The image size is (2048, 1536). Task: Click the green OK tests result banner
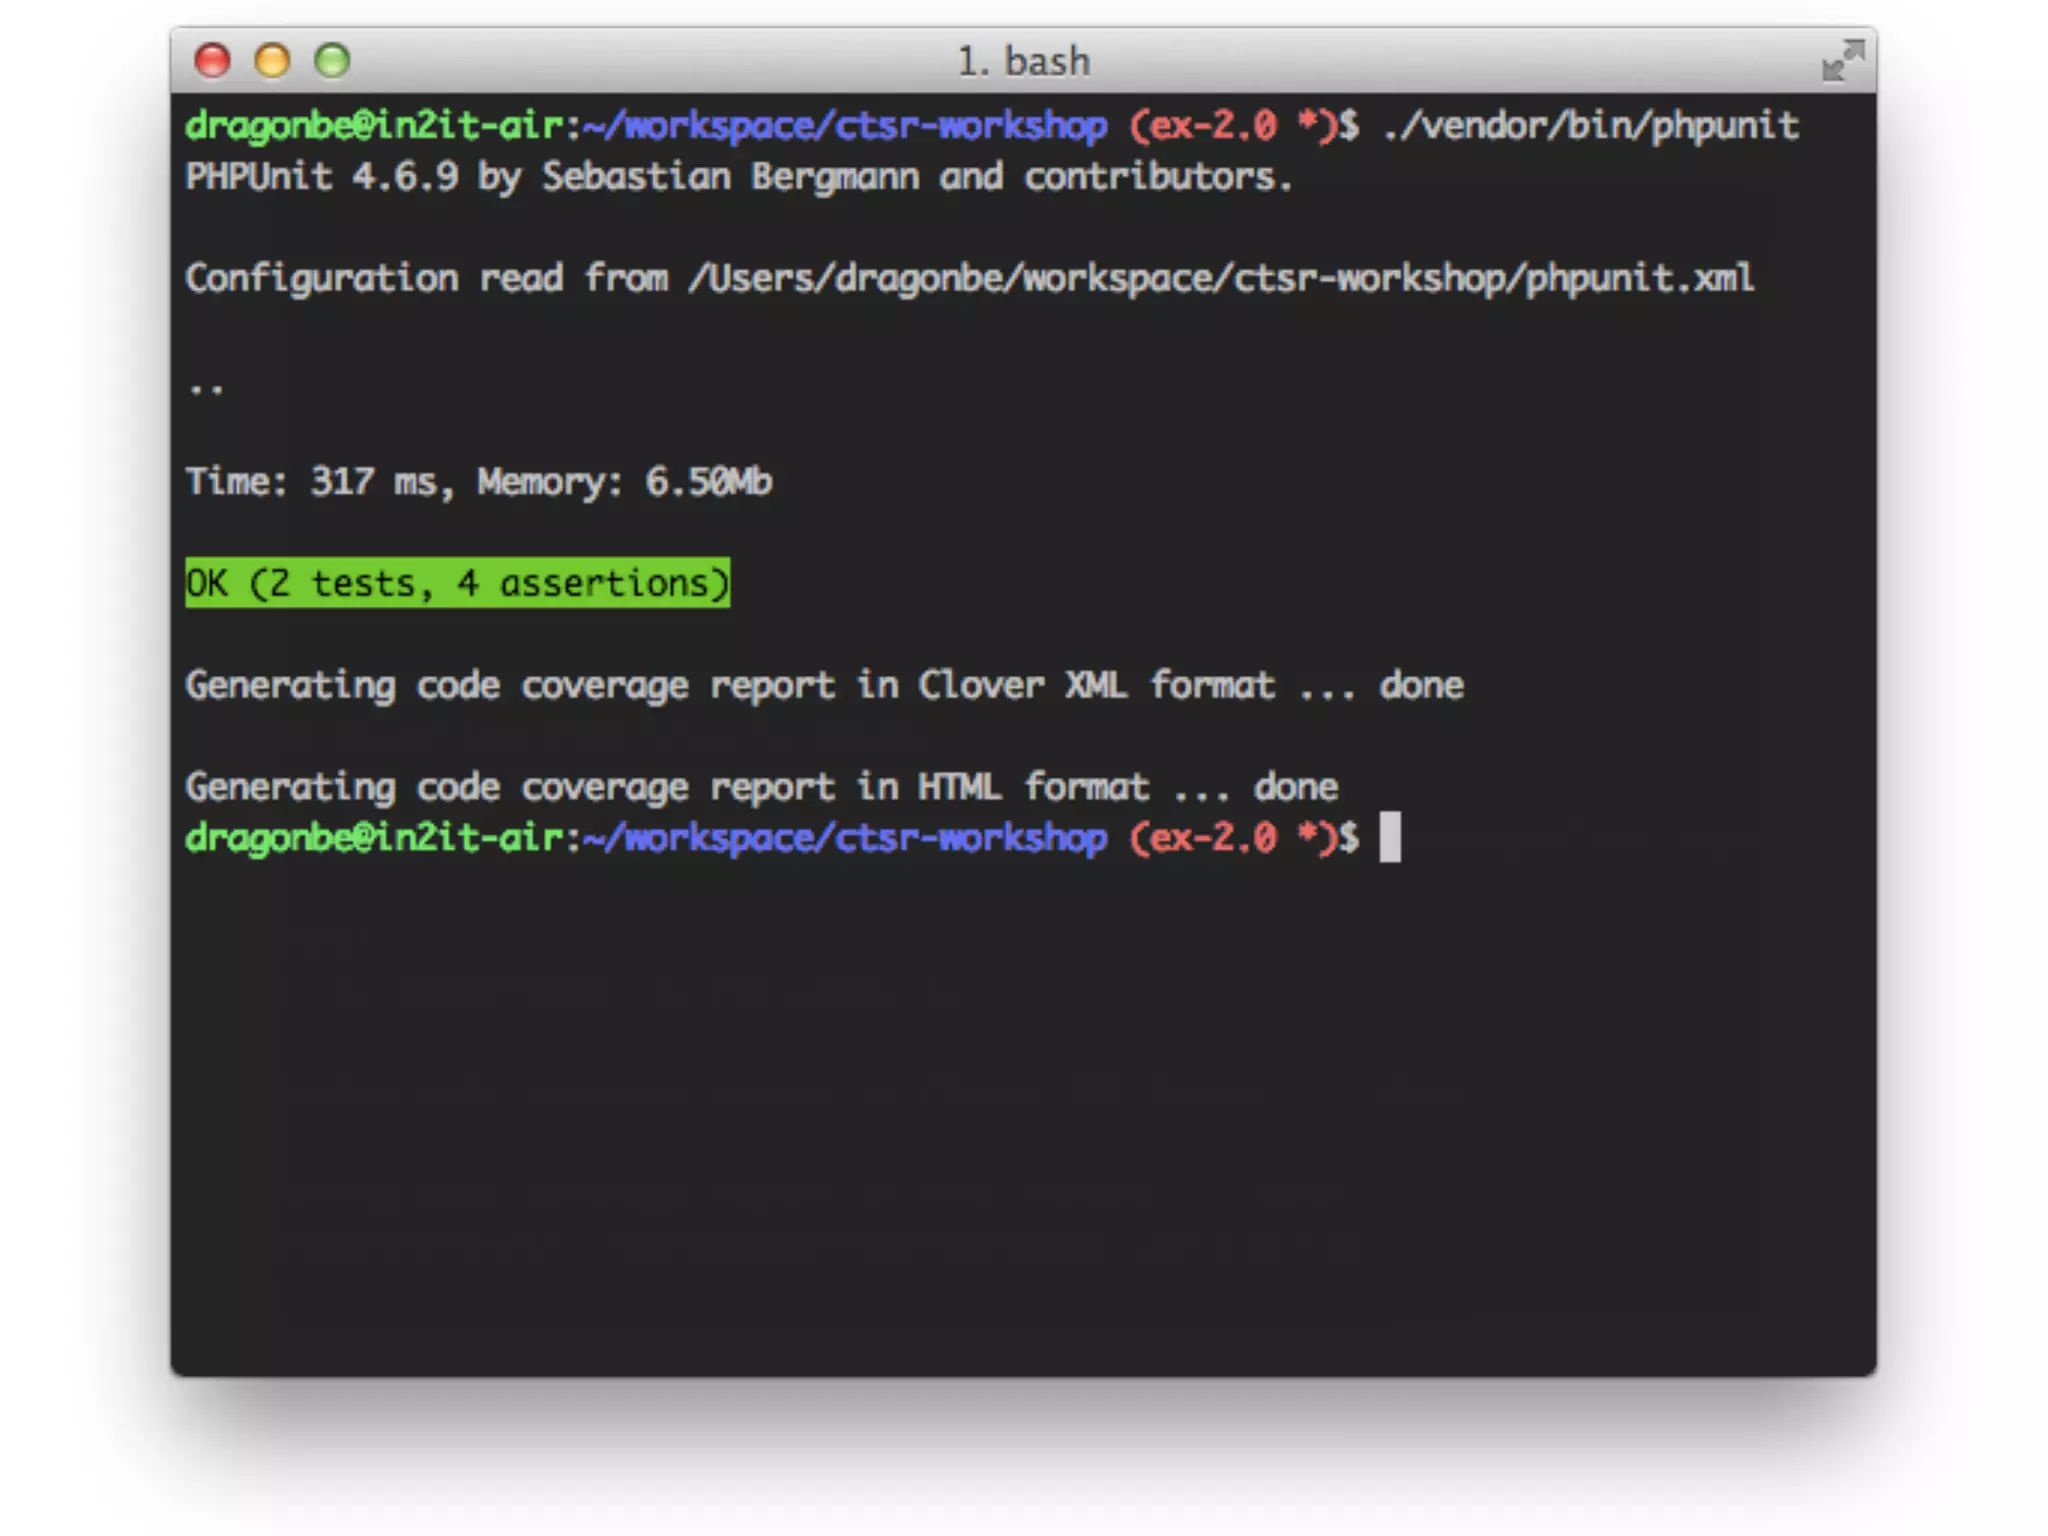click(457, 583)
